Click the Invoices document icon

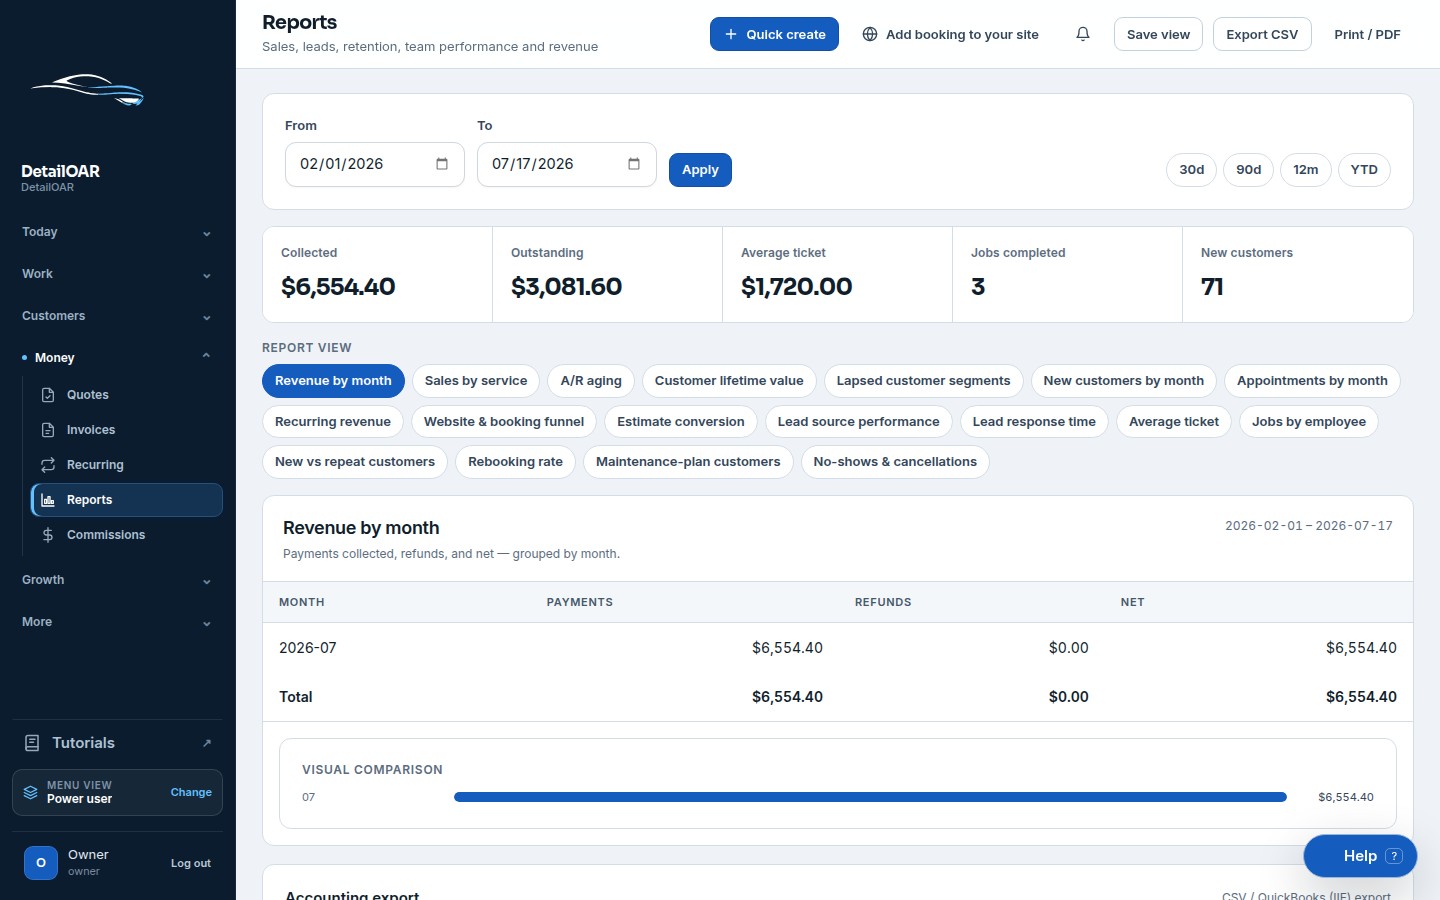[48, 430]
